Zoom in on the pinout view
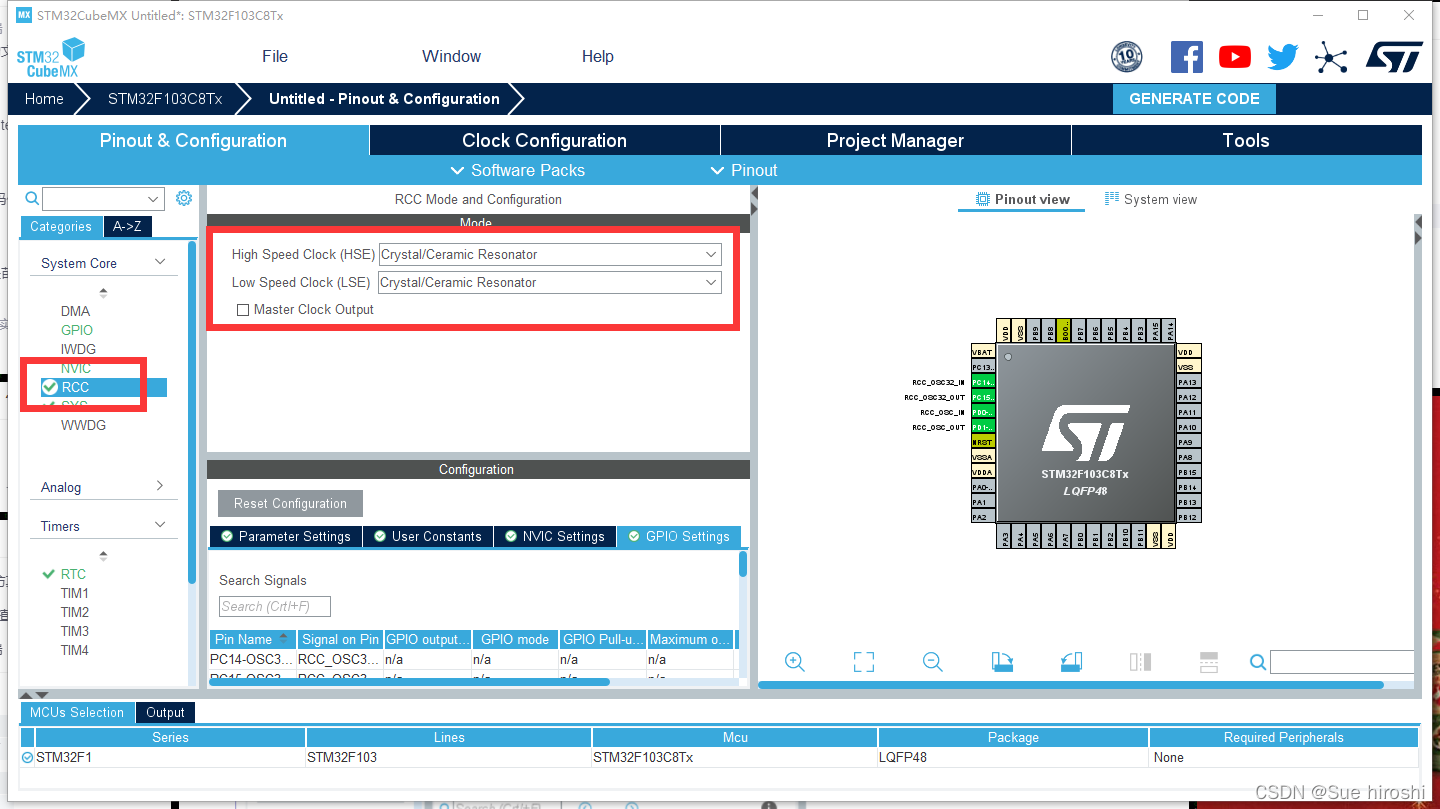1440x809 pixels. click(x=795, y=661)
